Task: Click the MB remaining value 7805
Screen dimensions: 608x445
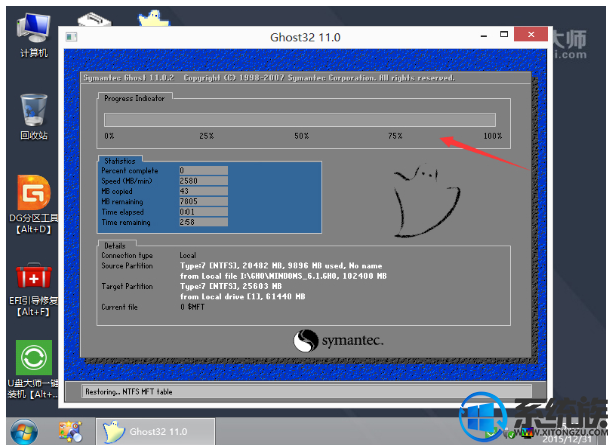Action: pos(203,201)
